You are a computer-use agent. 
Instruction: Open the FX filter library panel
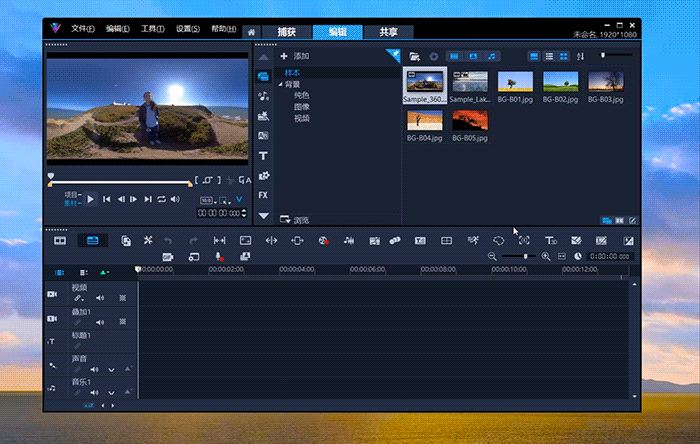pyautogui.click(x=263, y=195)
